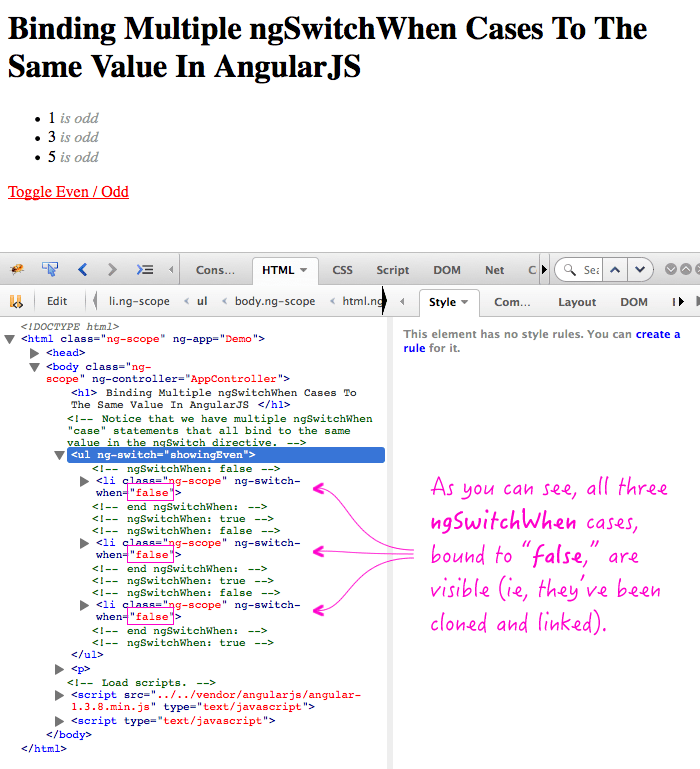Image resolution: width=700 pixels, height=769 pixels.
Task: Open the HTML tab dropdown arrow
Action: click(x=303, y=270)
